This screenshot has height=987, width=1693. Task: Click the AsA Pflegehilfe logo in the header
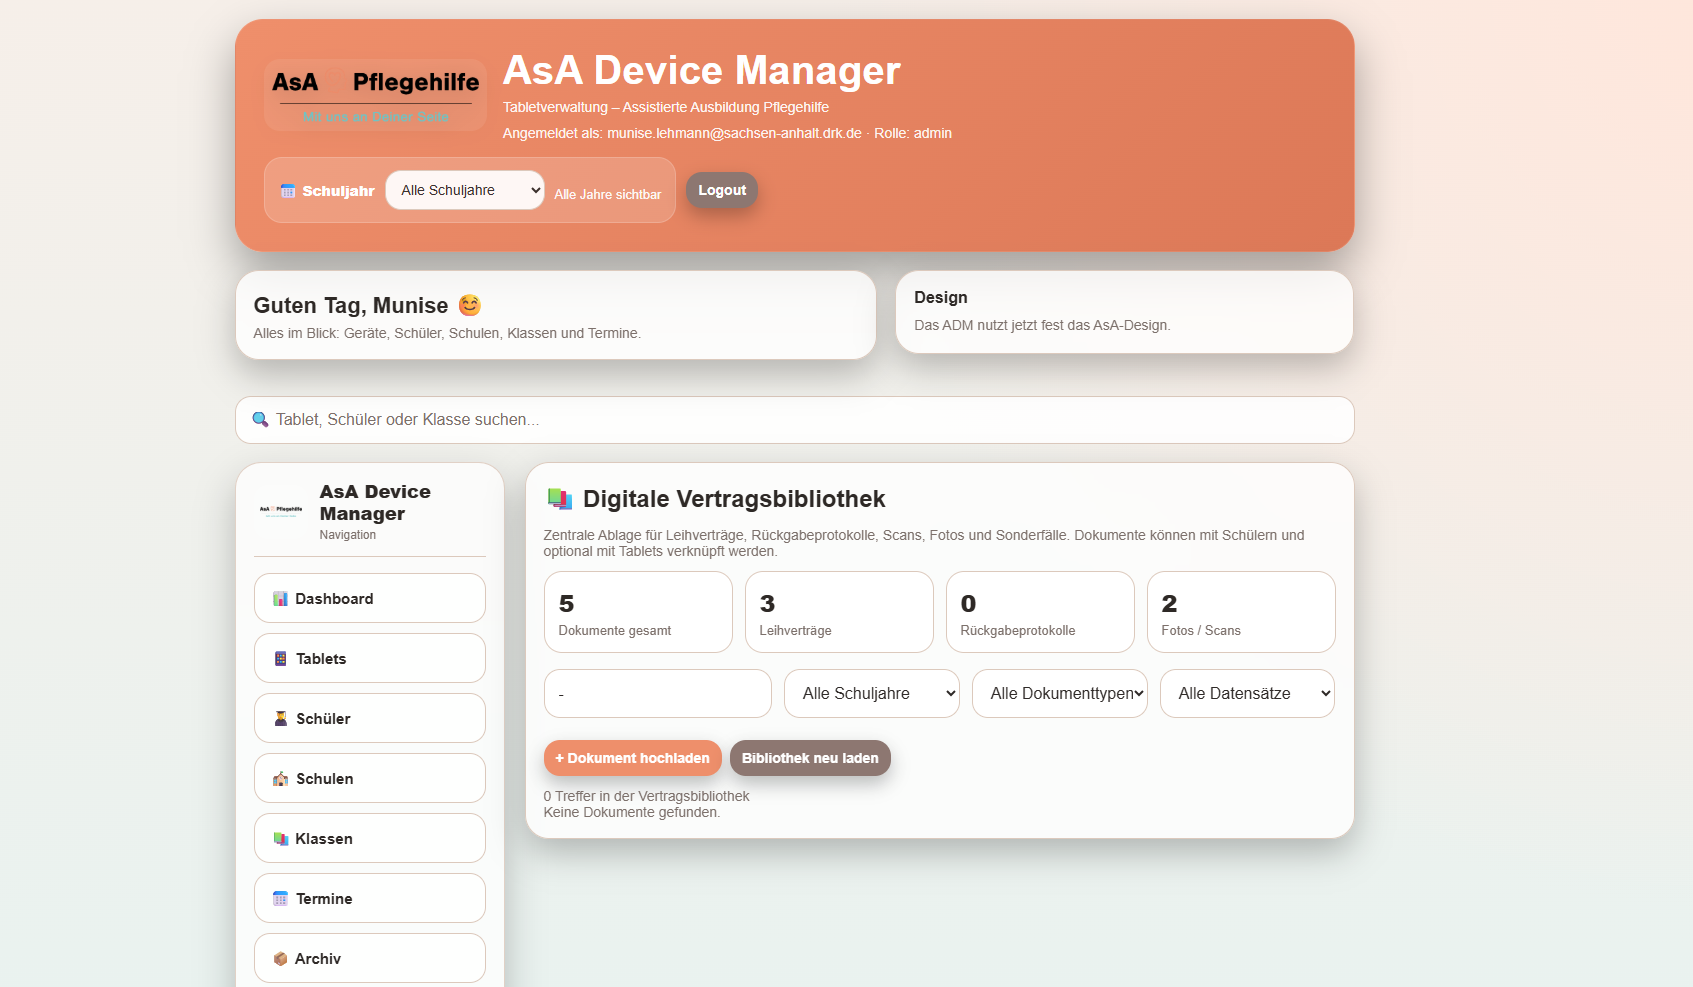pos(375,95)
